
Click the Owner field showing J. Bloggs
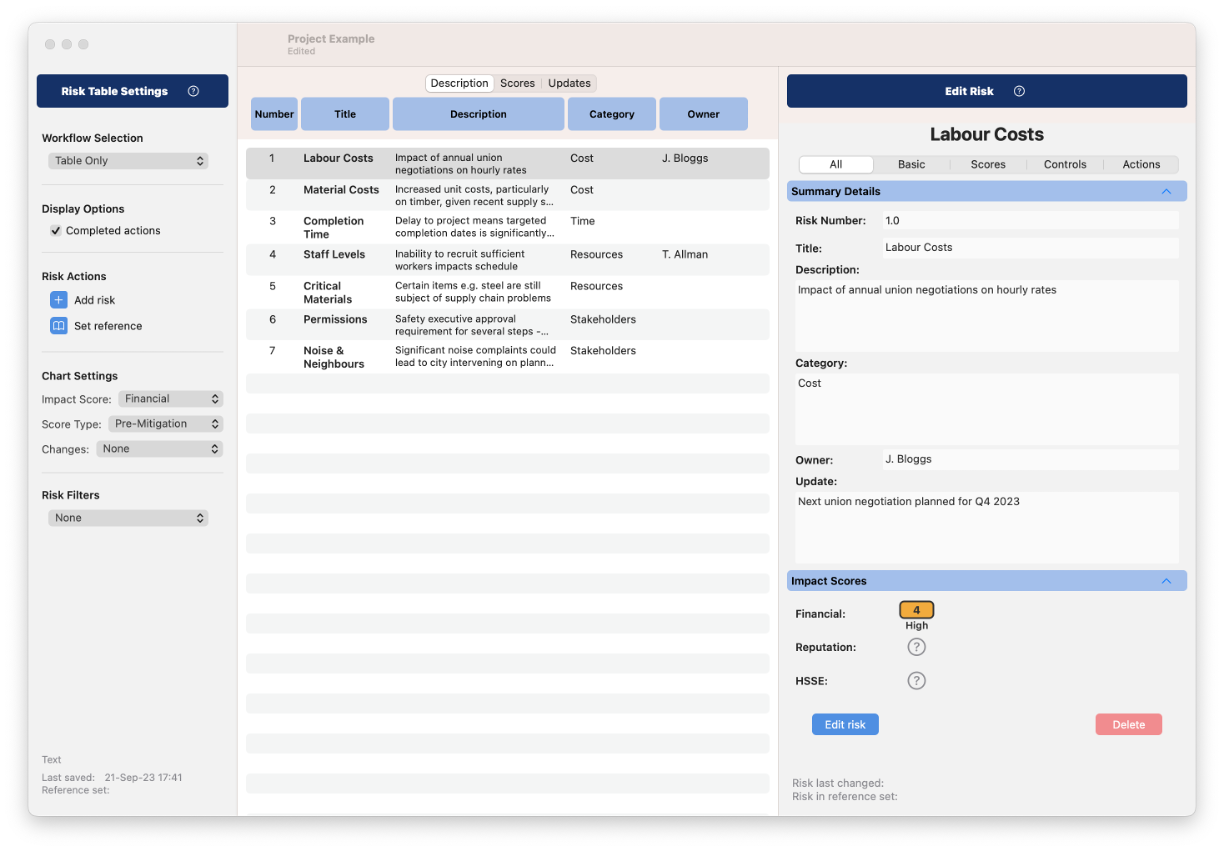tap(1029, 459)
